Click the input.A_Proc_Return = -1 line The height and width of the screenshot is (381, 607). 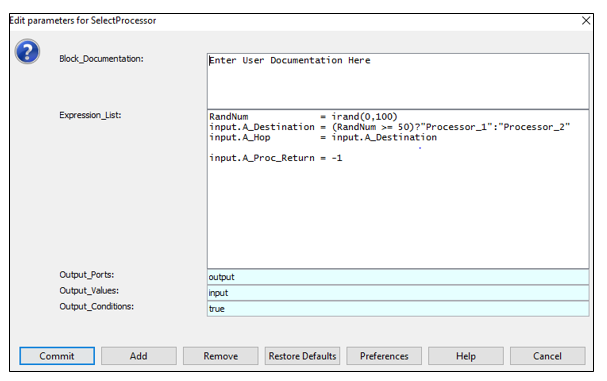276,158
